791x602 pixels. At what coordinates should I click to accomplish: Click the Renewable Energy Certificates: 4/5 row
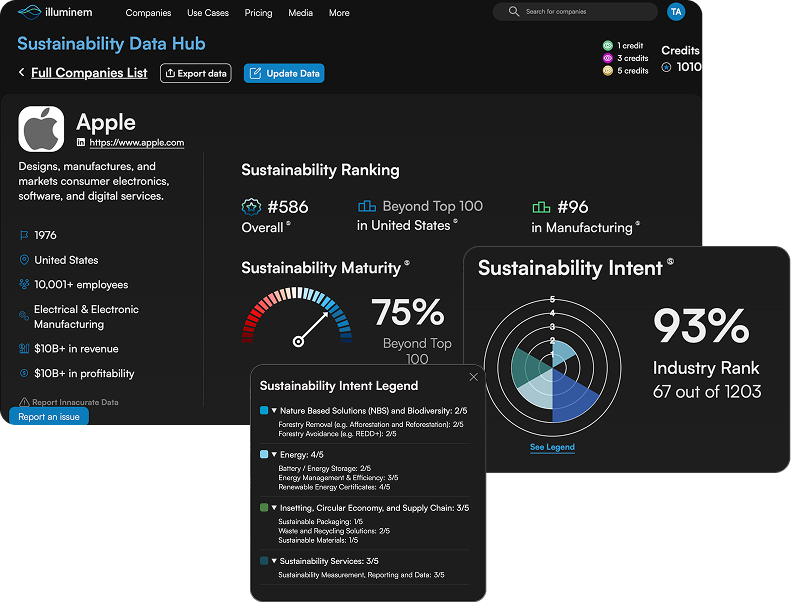334,487
